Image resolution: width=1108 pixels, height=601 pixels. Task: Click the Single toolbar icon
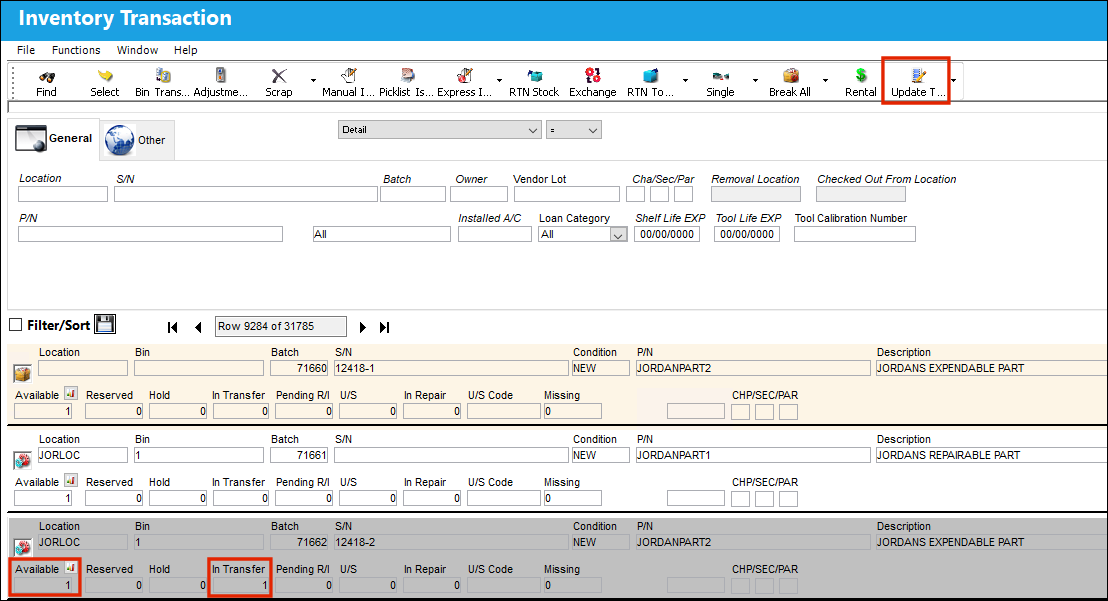pos(720,76)
